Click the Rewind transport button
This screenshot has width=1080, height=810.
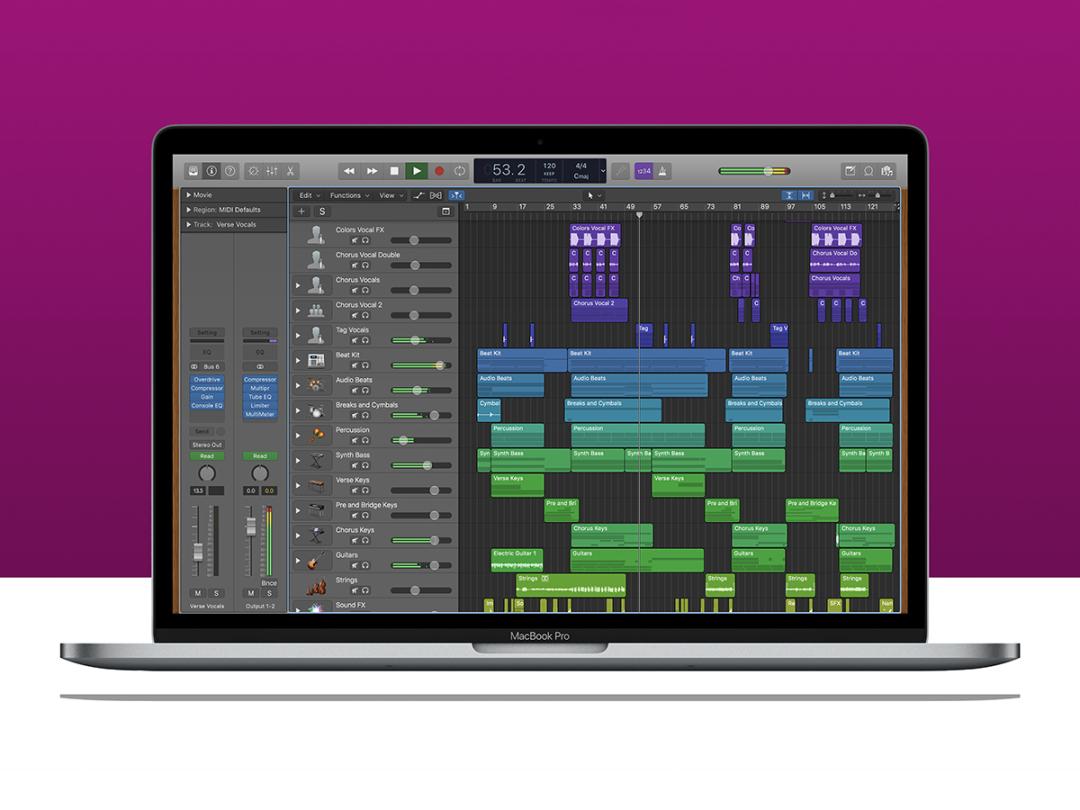349,171
